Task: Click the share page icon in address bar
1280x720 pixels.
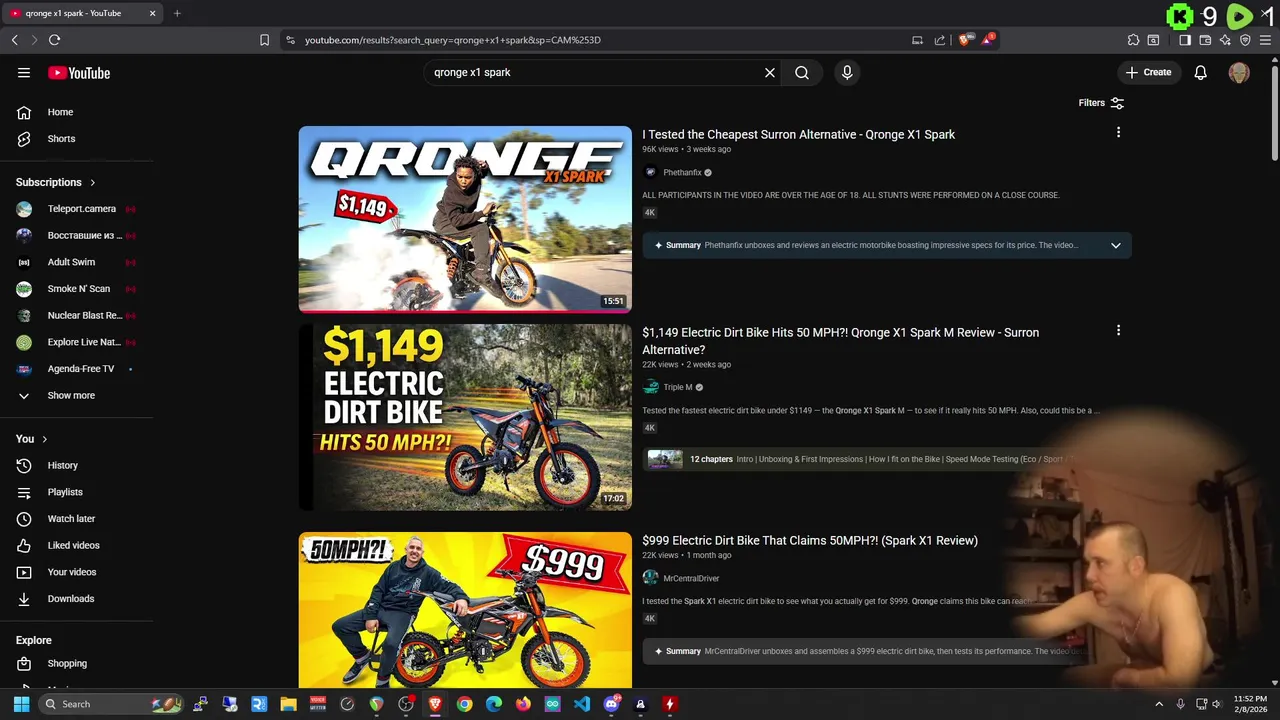Action: coord(940,40)
